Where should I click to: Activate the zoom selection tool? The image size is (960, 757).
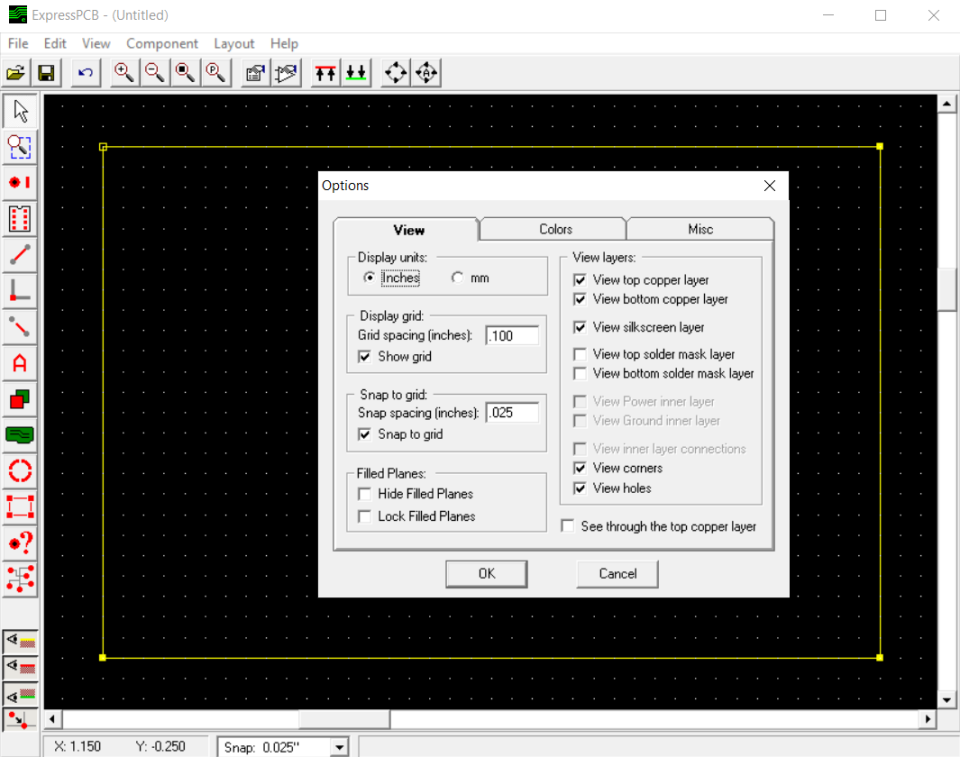pyautogui.click(x=18, y=146)
